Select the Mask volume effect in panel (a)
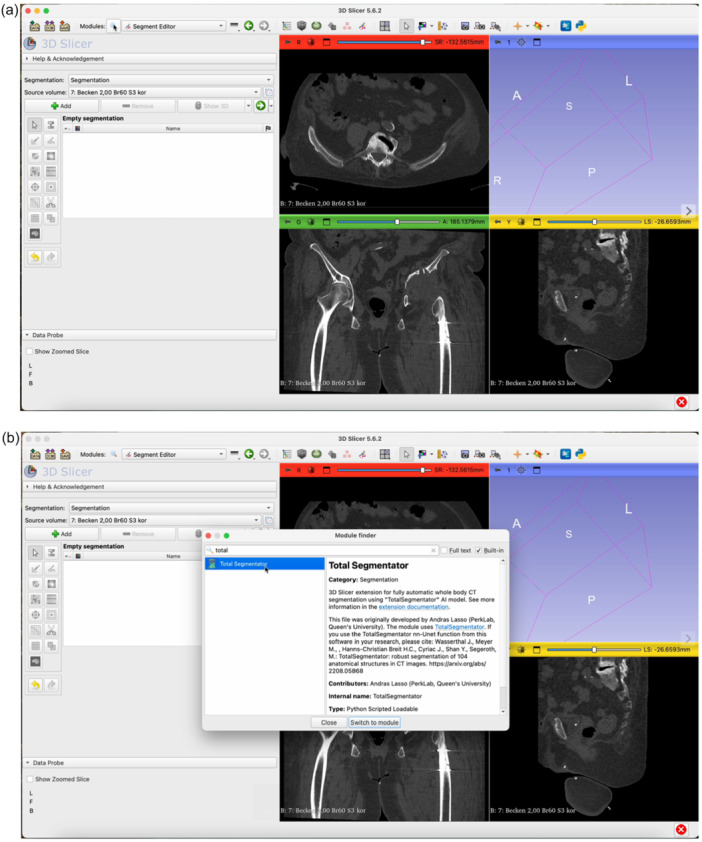 [x=35, y=234]
